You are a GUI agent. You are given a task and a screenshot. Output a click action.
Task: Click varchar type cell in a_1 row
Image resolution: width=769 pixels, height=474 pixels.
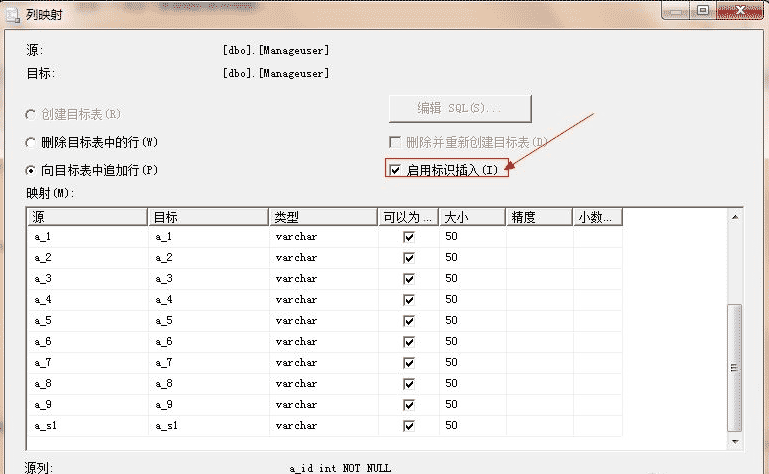point(323,237)
